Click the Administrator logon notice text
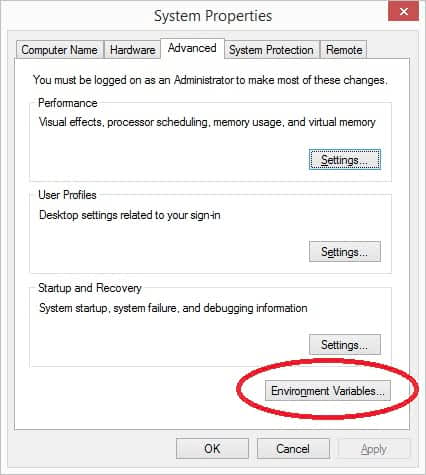Image resolution: width=426 pixels, height=475 pixels. (x=210, y=80)
